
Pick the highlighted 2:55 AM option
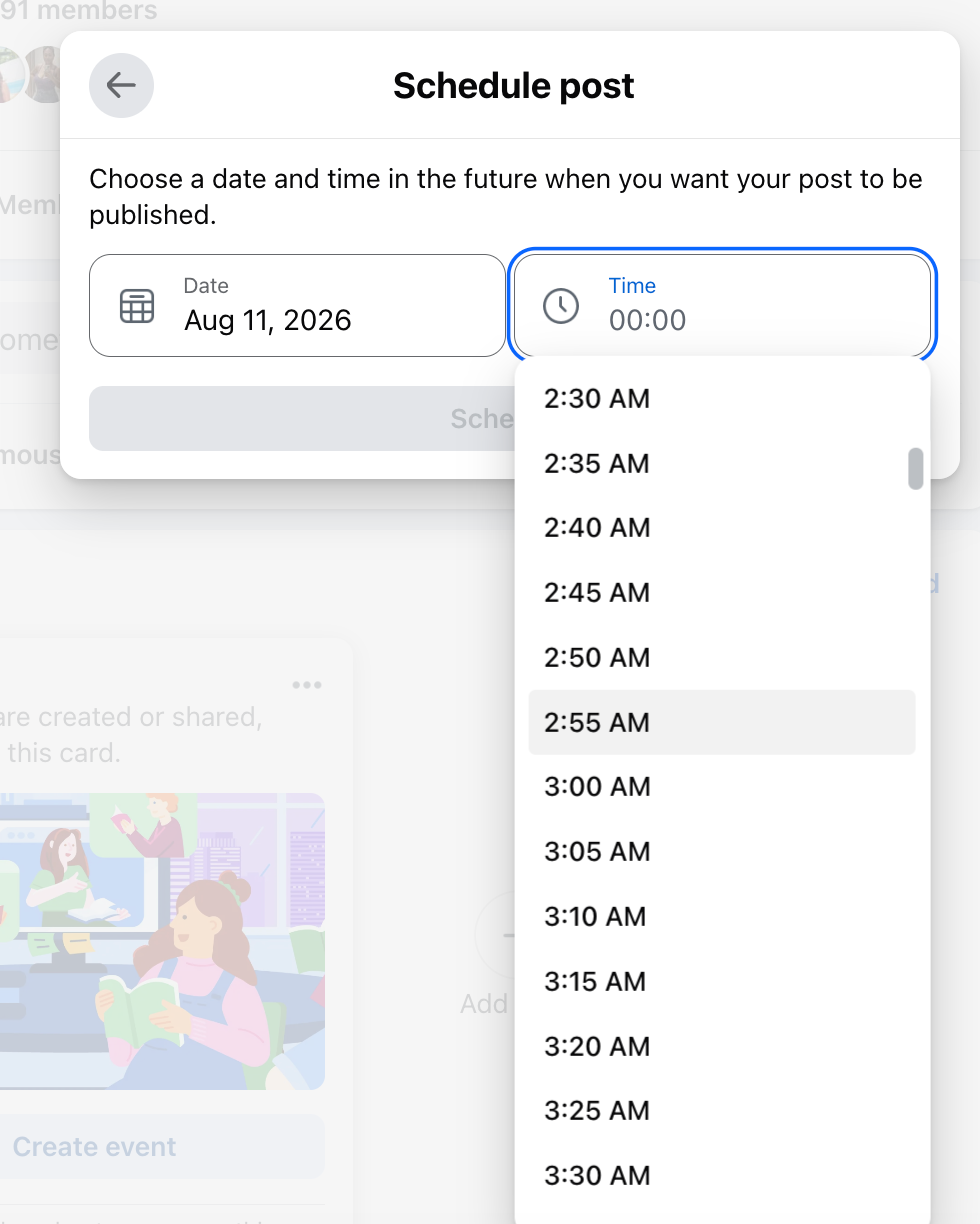point(722,722)
